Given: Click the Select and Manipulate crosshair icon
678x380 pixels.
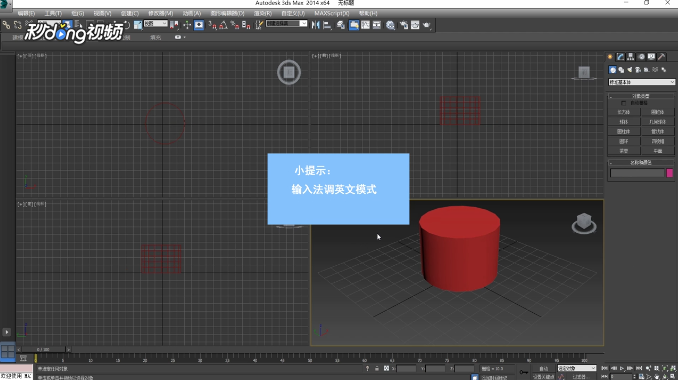Looking at the screenshot, I should tap(187, 25).
